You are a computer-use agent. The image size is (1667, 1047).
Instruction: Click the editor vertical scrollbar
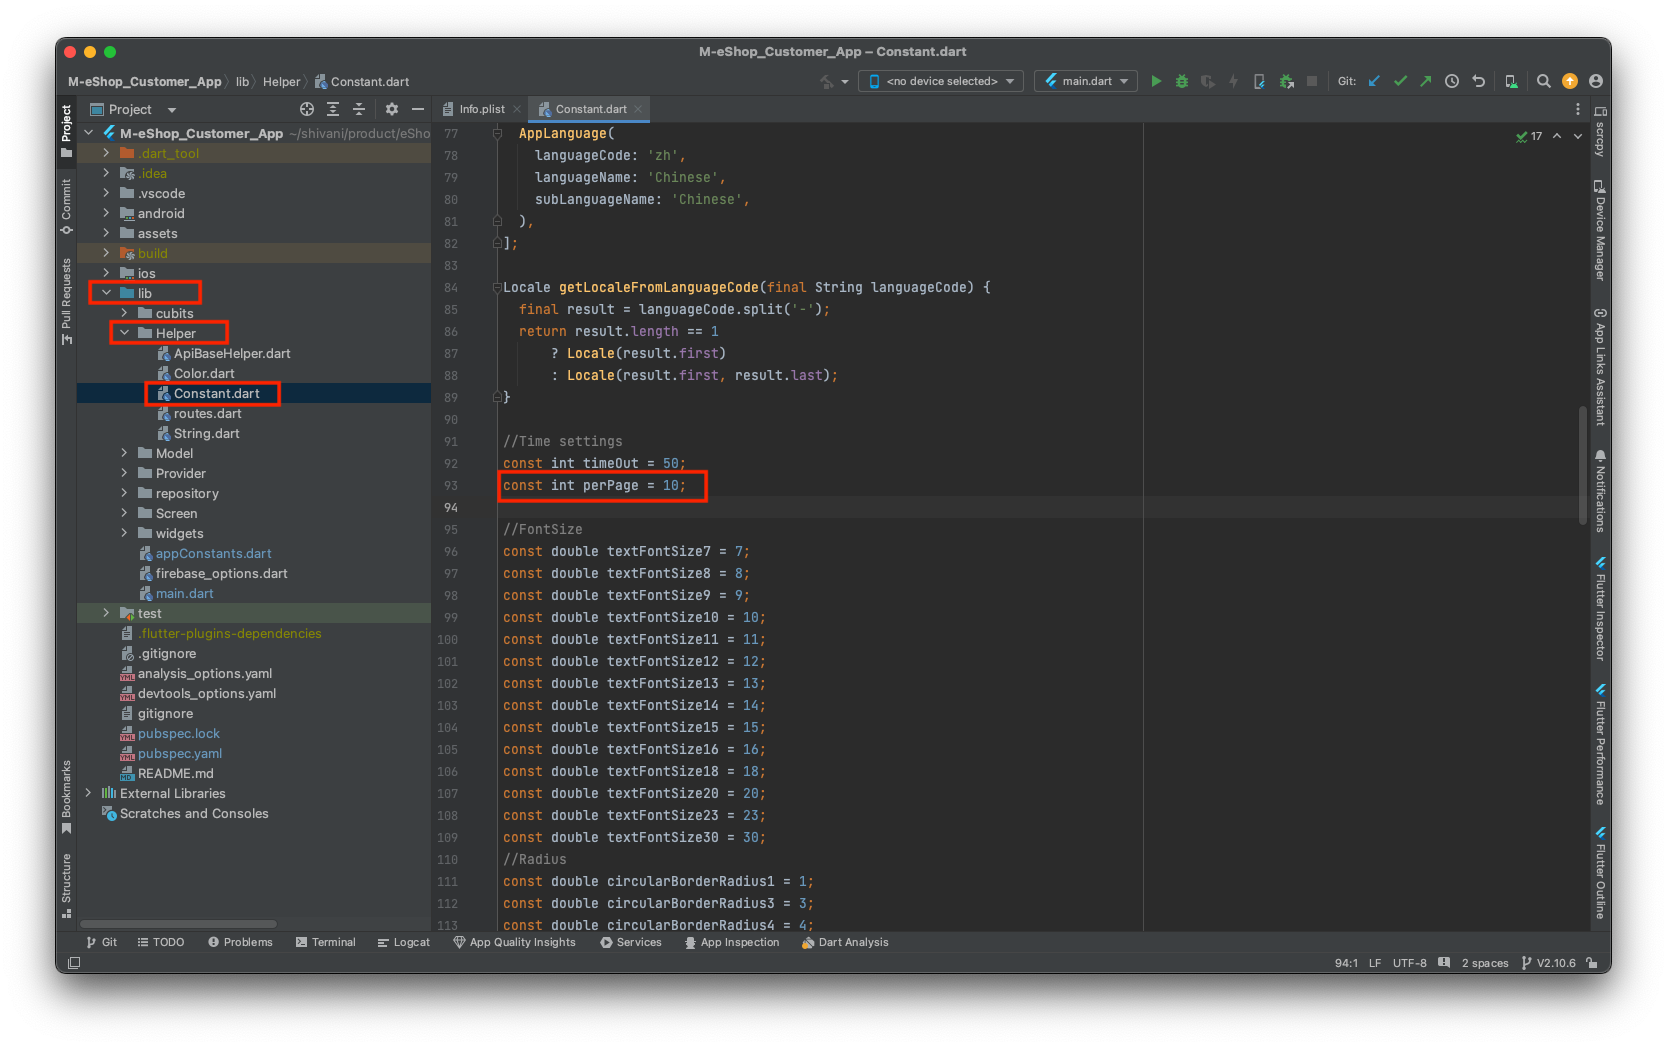(x=1582, y=465)
